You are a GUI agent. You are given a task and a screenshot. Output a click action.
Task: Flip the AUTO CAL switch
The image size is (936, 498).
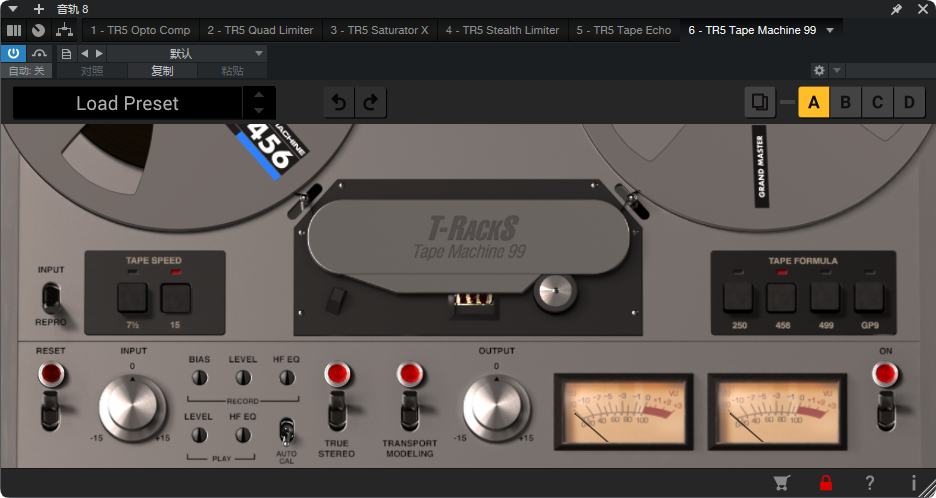pyautogui.click(x=287, y=431)
